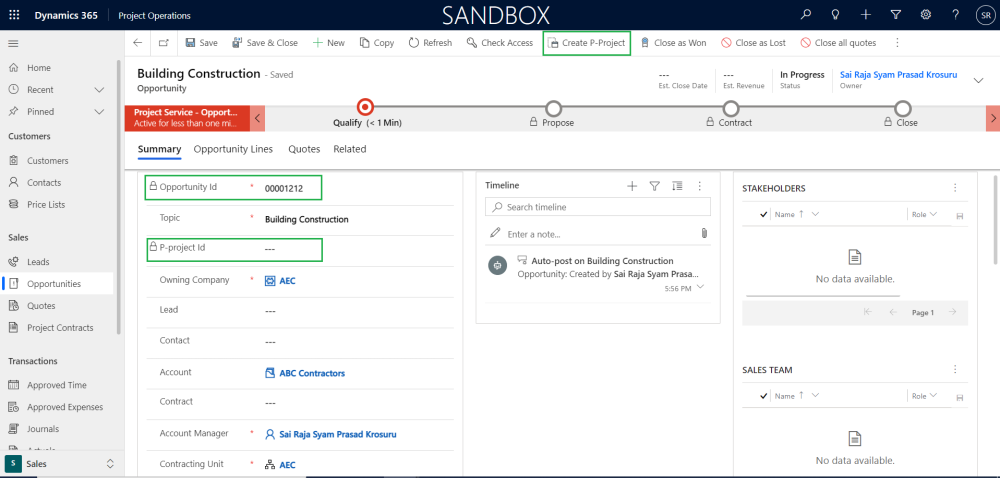1000x478 pixels.
Task: Click the quick create plus icon in top bar
Action: point(865,15)
